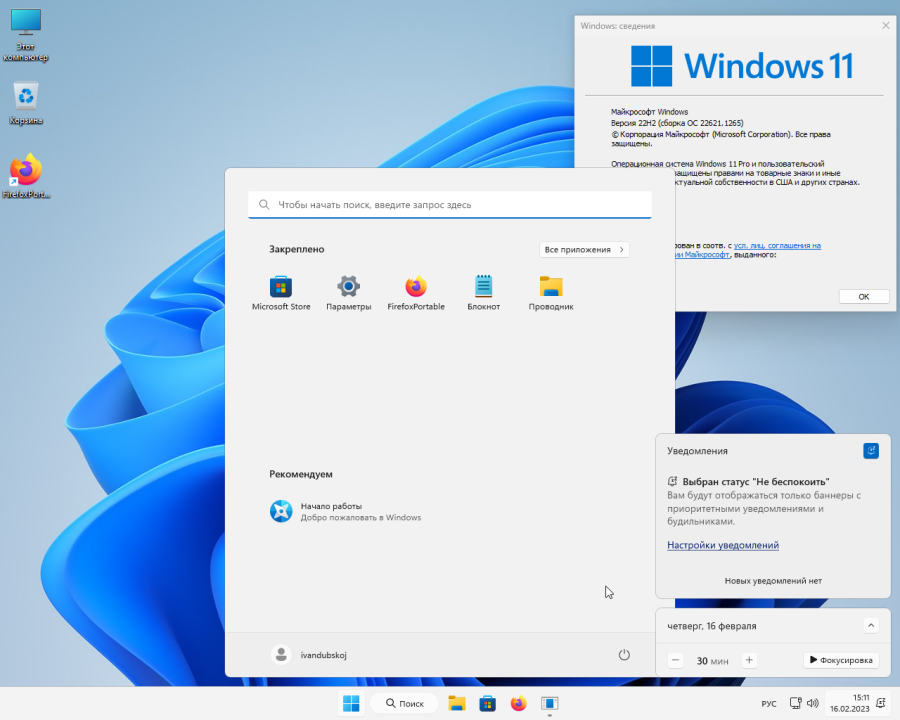The image size is (900, 720).
Task: Decrease focus time with minus button
Action: point(676,660)
